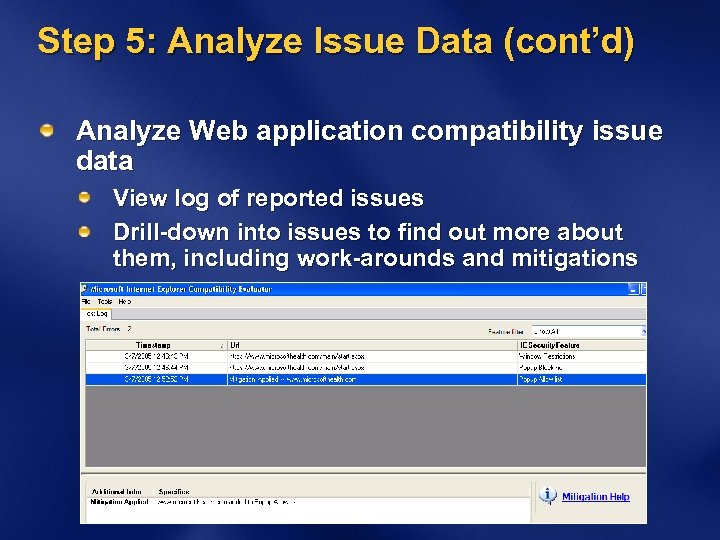Click the Additional Info column header
Viewport: 720px width, 540px height.
pyautogui.click(x=117, y=492)
